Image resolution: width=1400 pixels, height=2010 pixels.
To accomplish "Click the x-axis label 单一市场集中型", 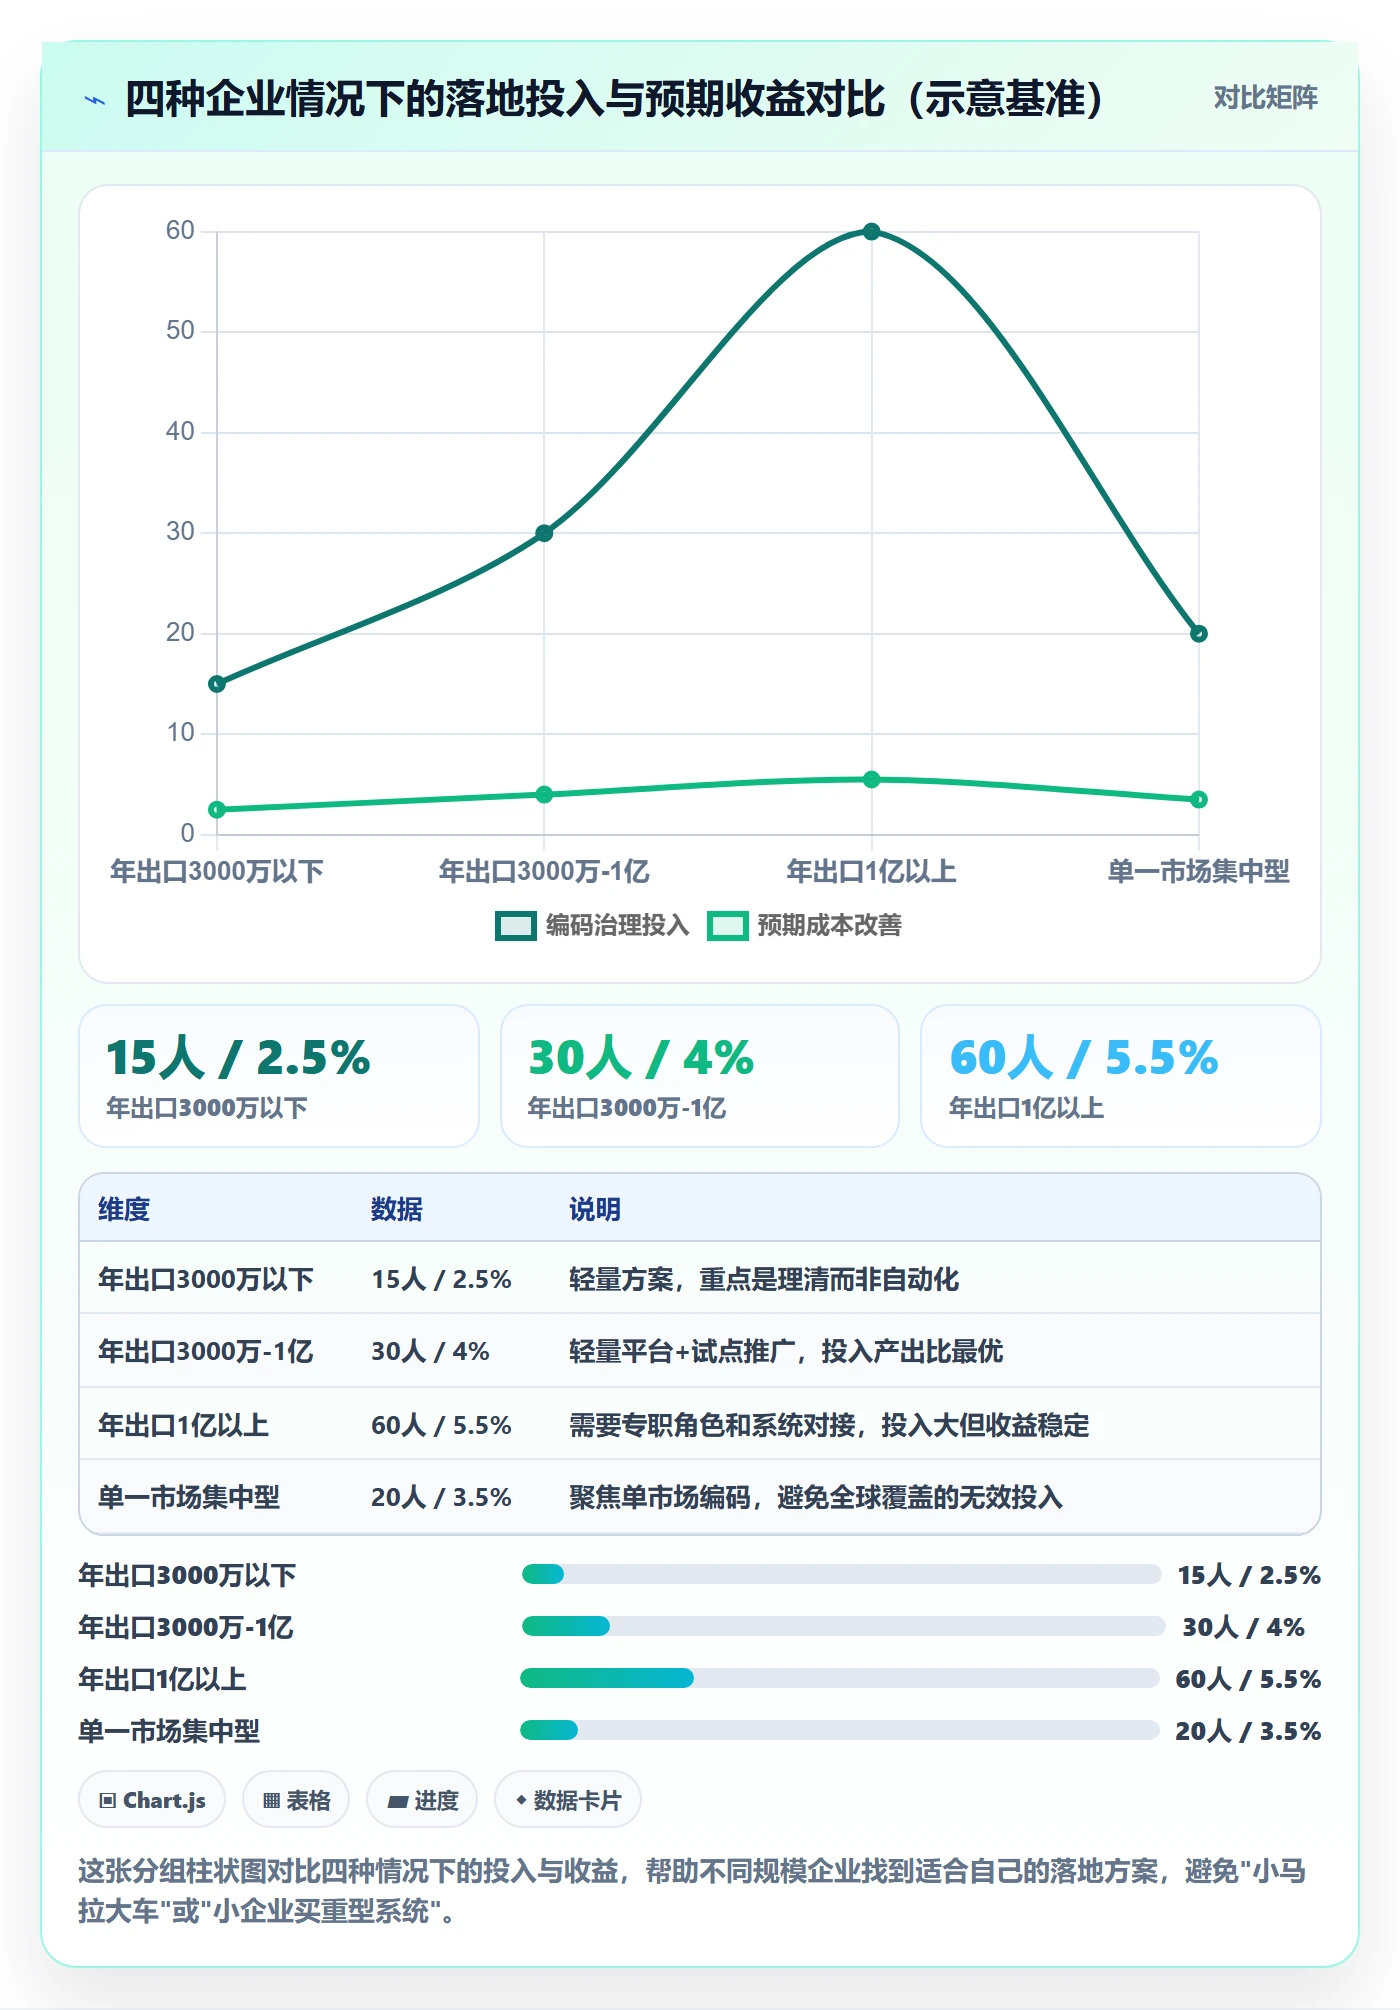I will tap(1199, 872).
